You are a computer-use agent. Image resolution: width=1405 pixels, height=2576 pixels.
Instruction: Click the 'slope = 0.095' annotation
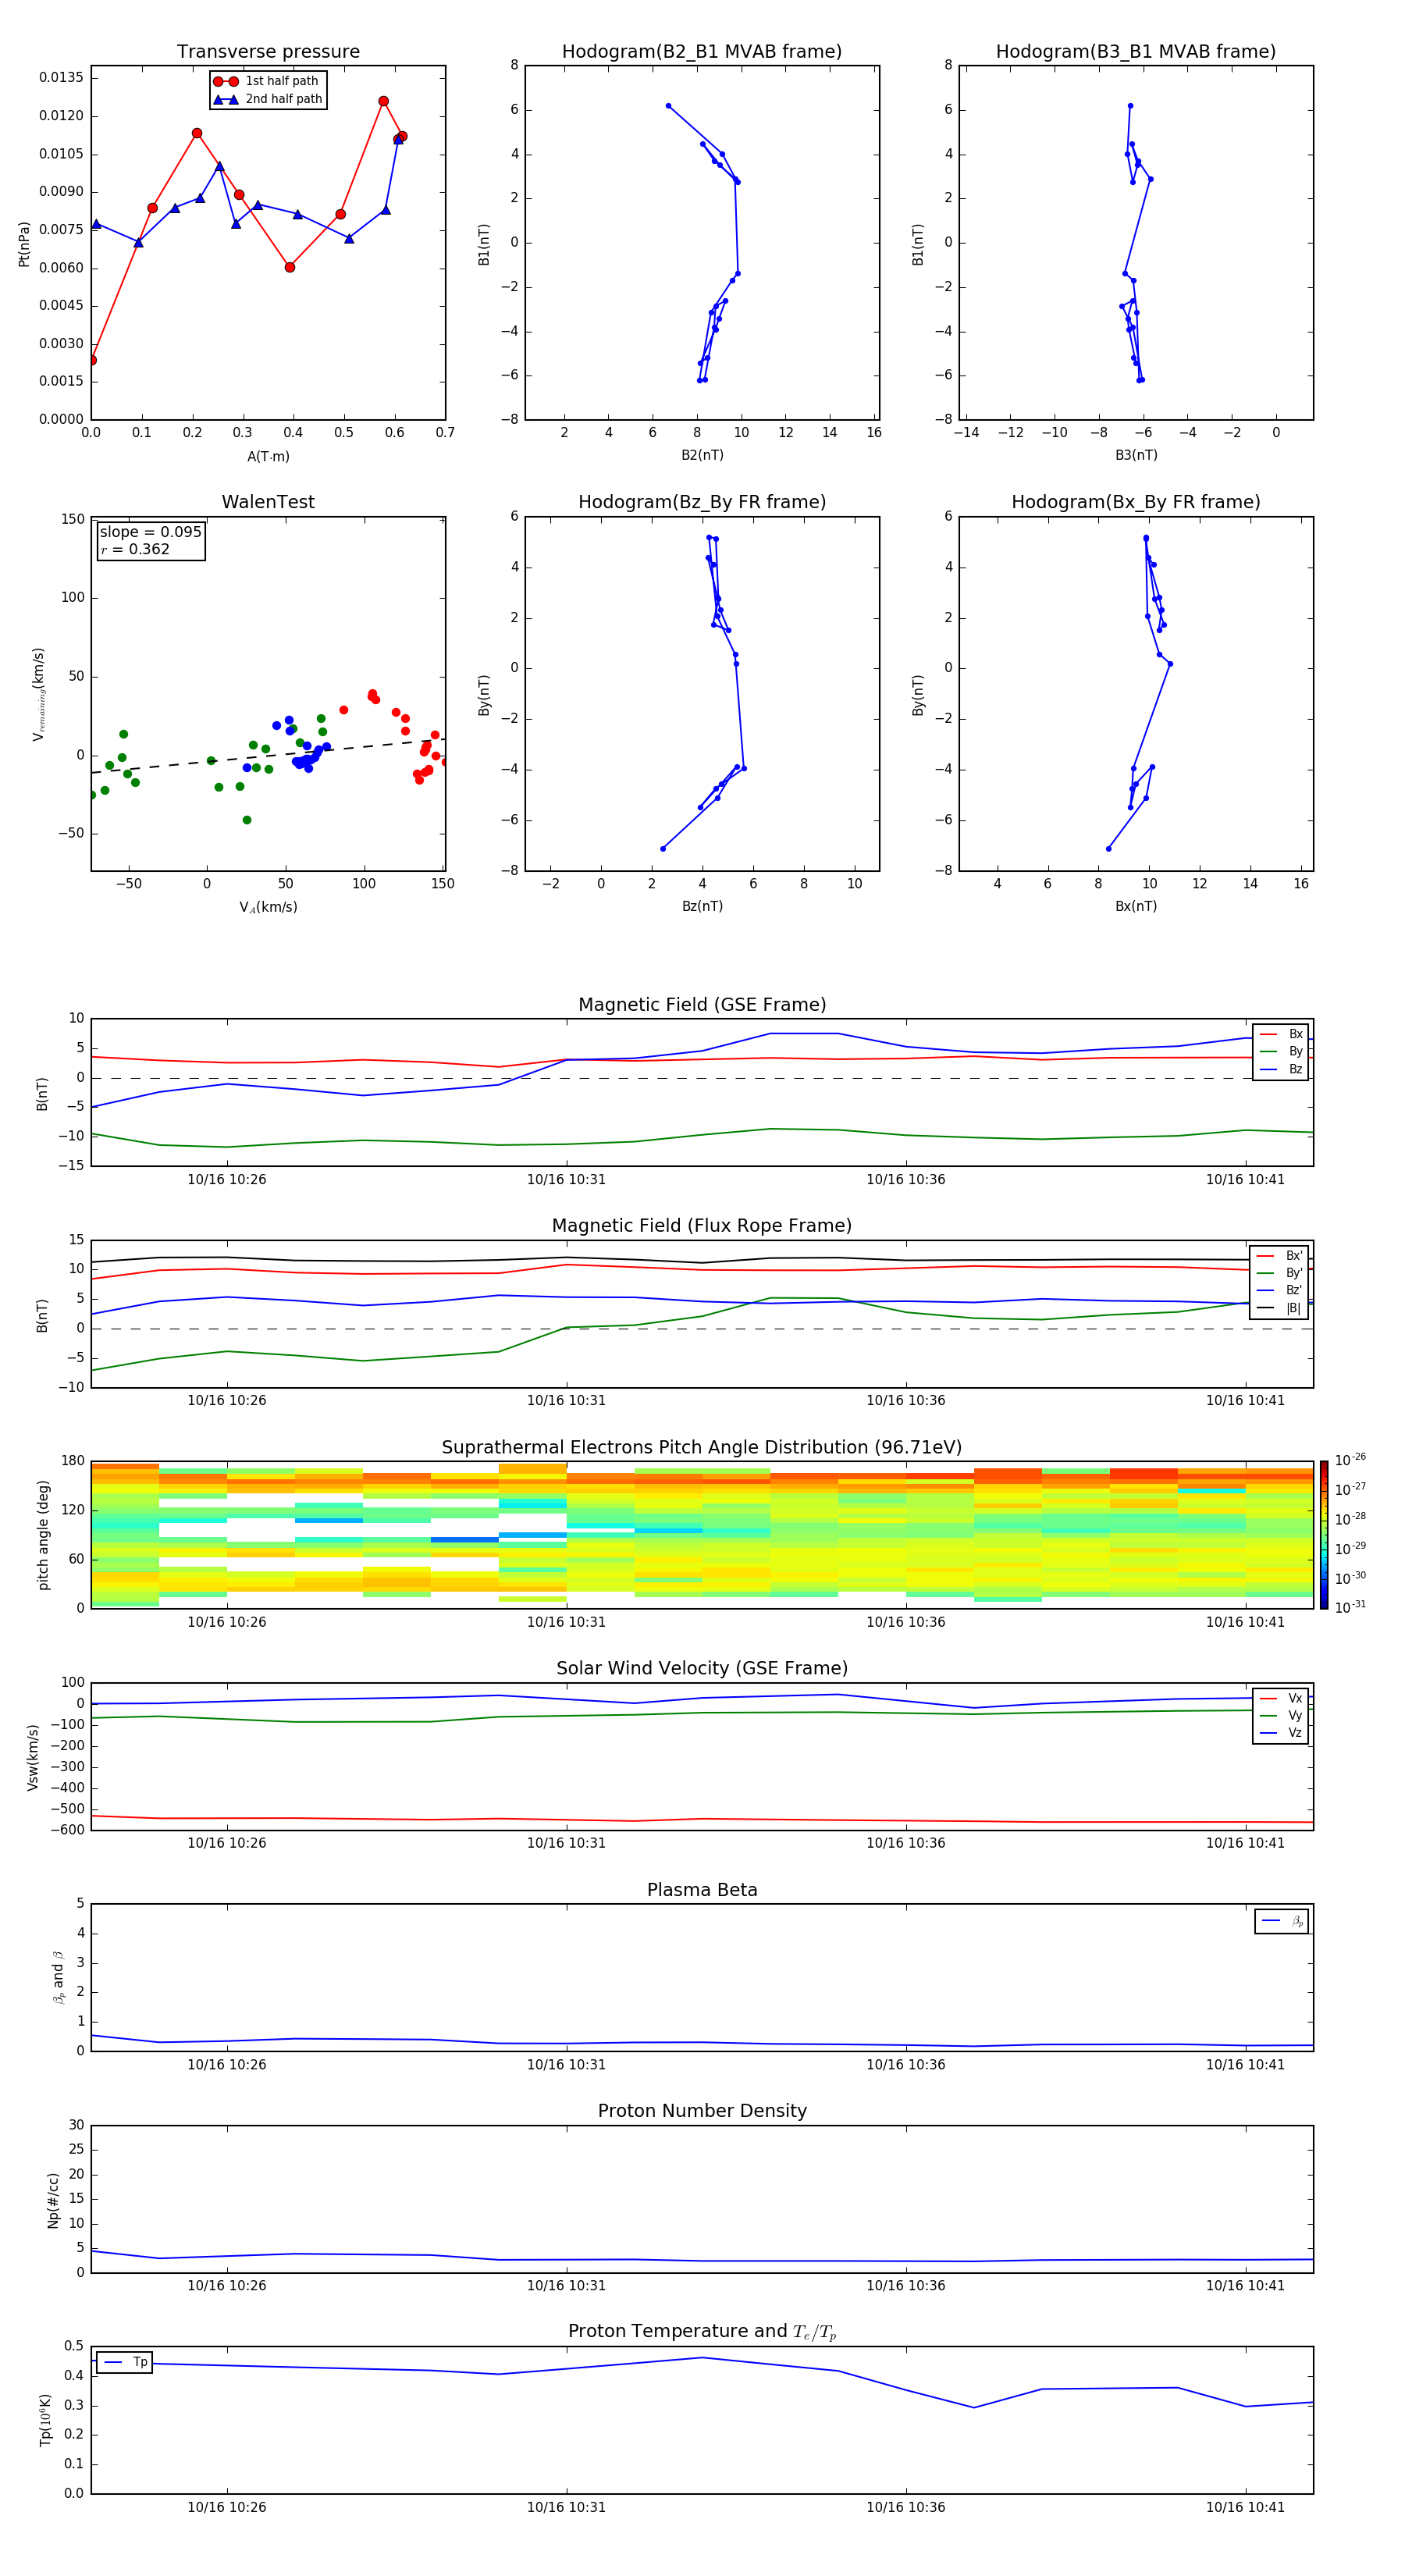coord(150,532)
